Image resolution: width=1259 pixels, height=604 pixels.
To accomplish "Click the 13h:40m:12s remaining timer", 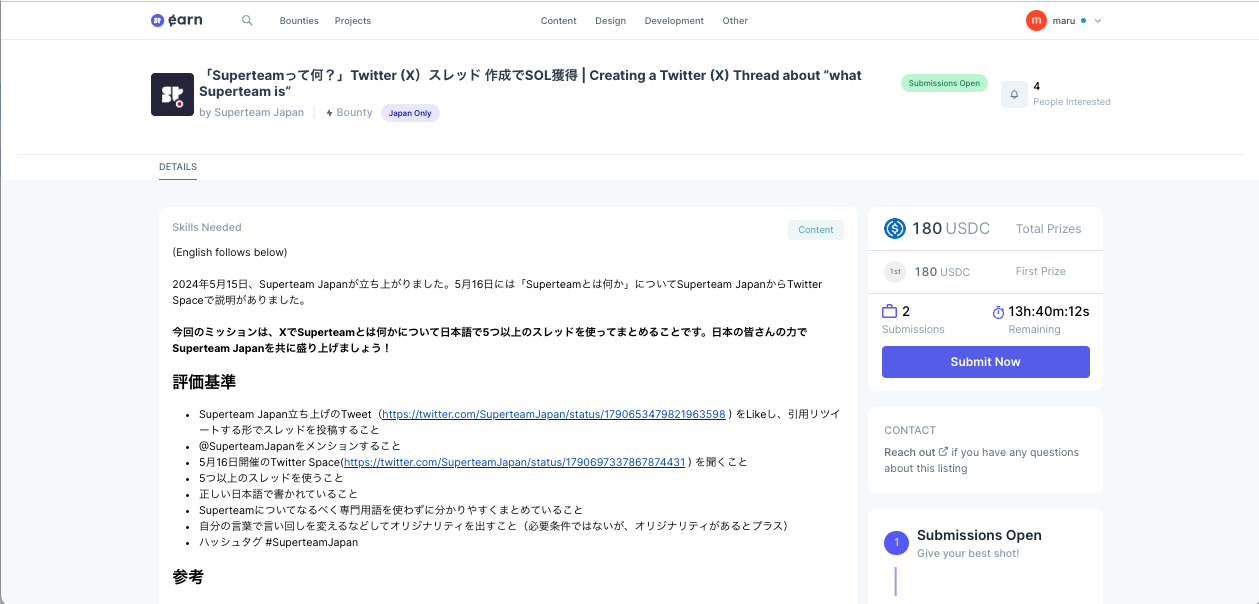I will 1049,311.
